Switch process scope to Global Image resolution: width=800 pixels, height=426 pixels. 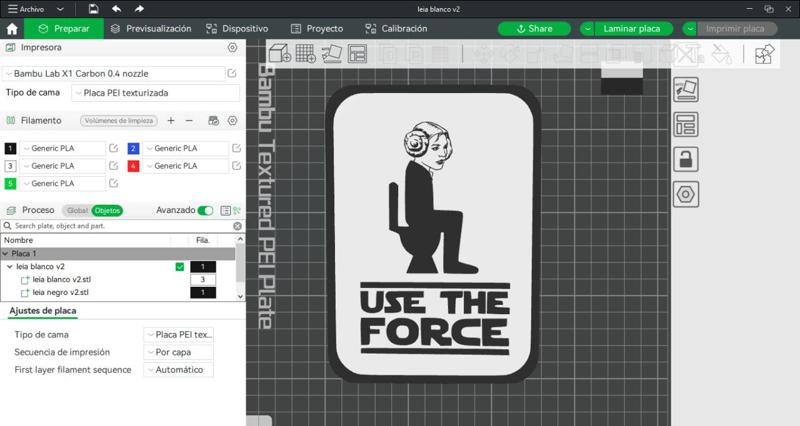(77, 210)
